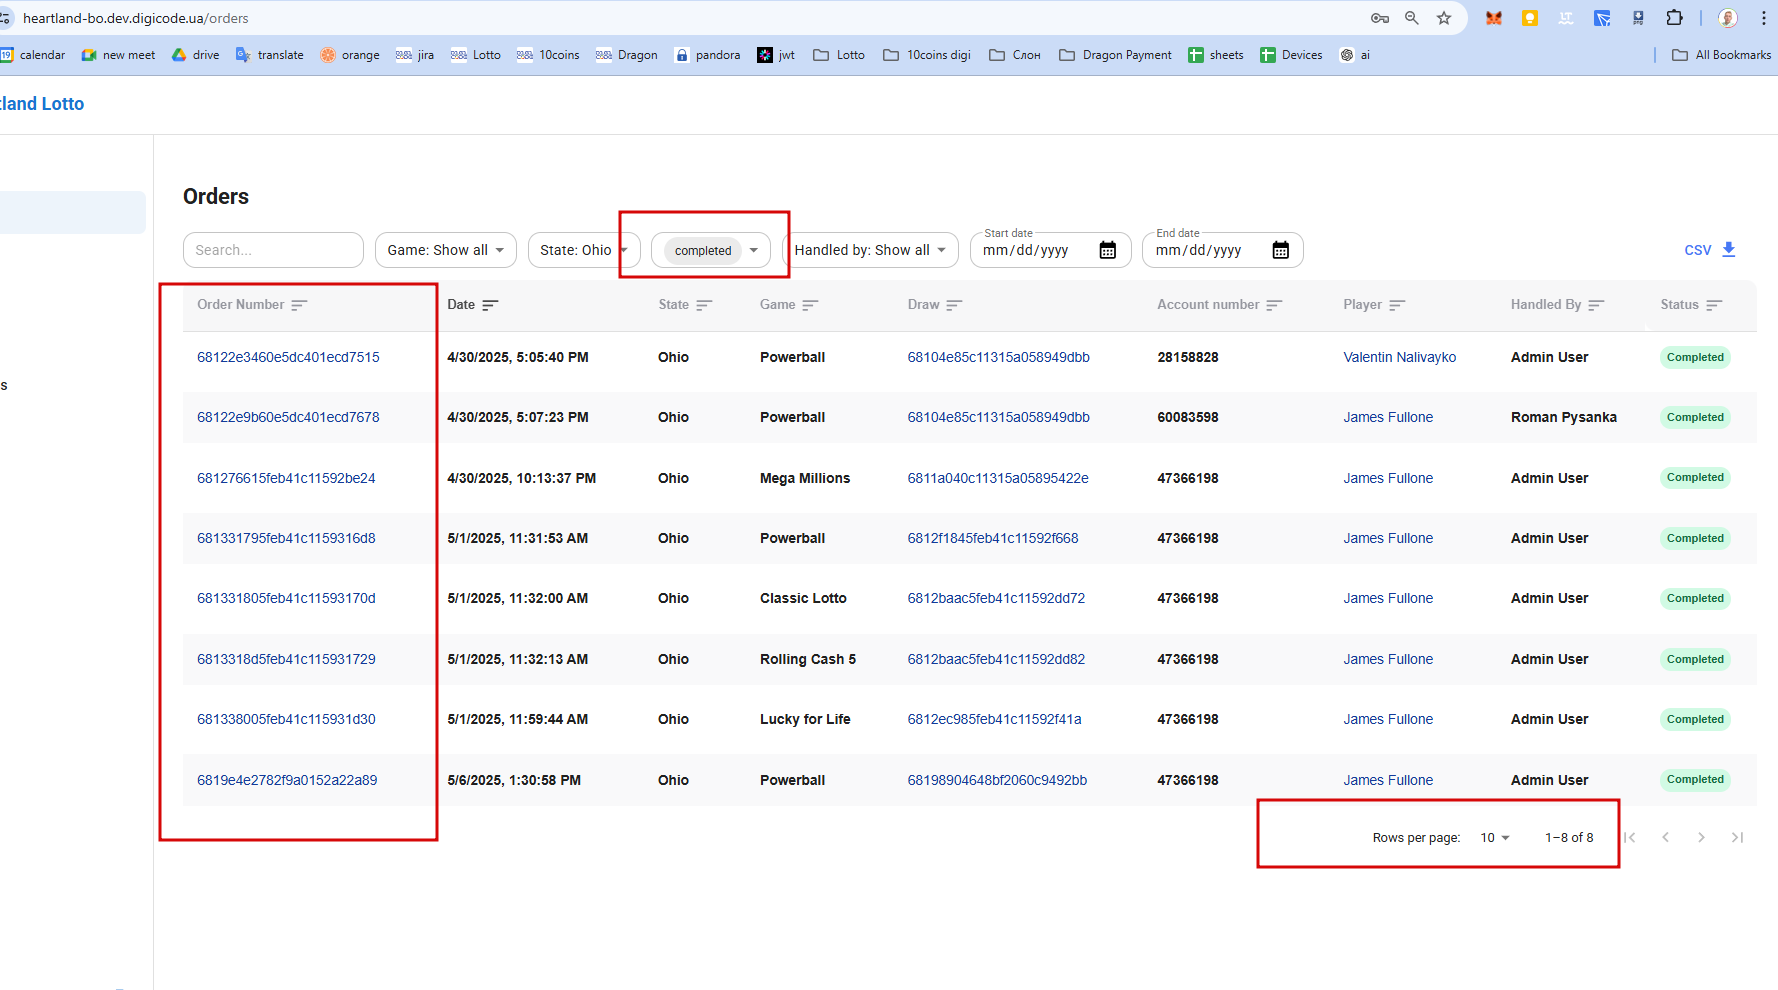Click account number 28158828
The width and height of the screenshot is (1778, 990).
[x=1188, y=357]
